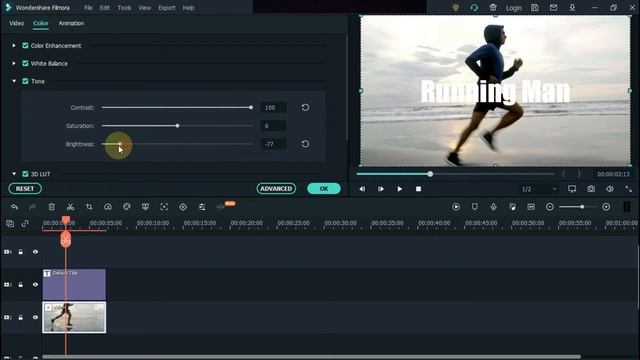Collapse the Tone section arrow

[x=14, y=81]
